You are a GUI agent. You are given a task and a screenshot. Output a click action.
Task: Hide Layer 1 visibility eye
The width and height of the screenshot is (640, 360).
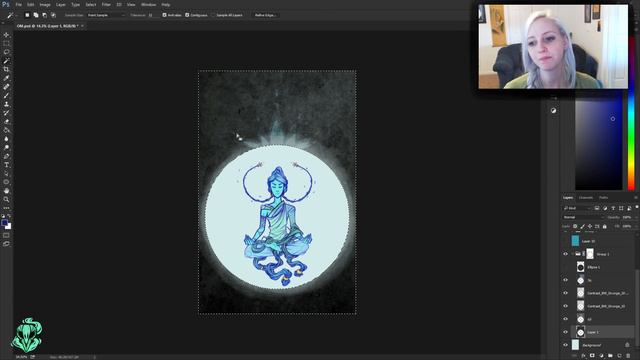[x=566, y=332]
